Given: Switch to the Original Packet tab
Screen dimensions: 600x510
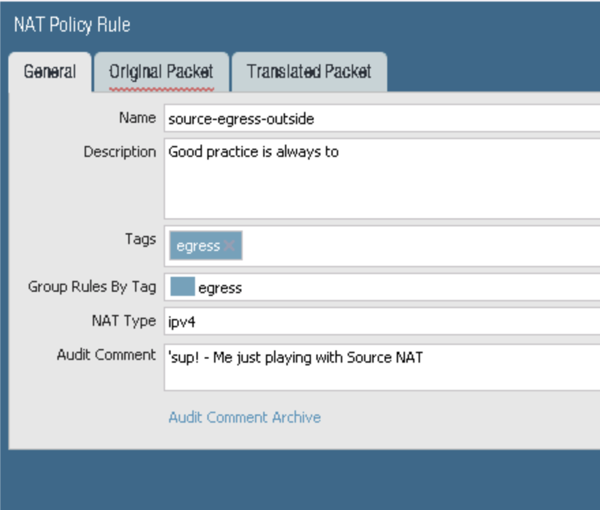Looking at the screenshot, I should click(x=162, y=72).
